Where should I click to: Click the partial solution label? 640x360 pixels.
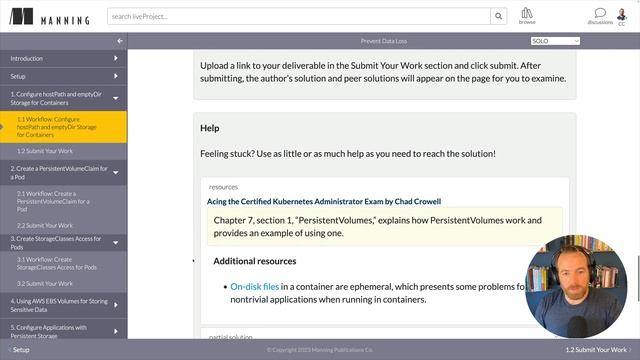[x=231, y=337]
